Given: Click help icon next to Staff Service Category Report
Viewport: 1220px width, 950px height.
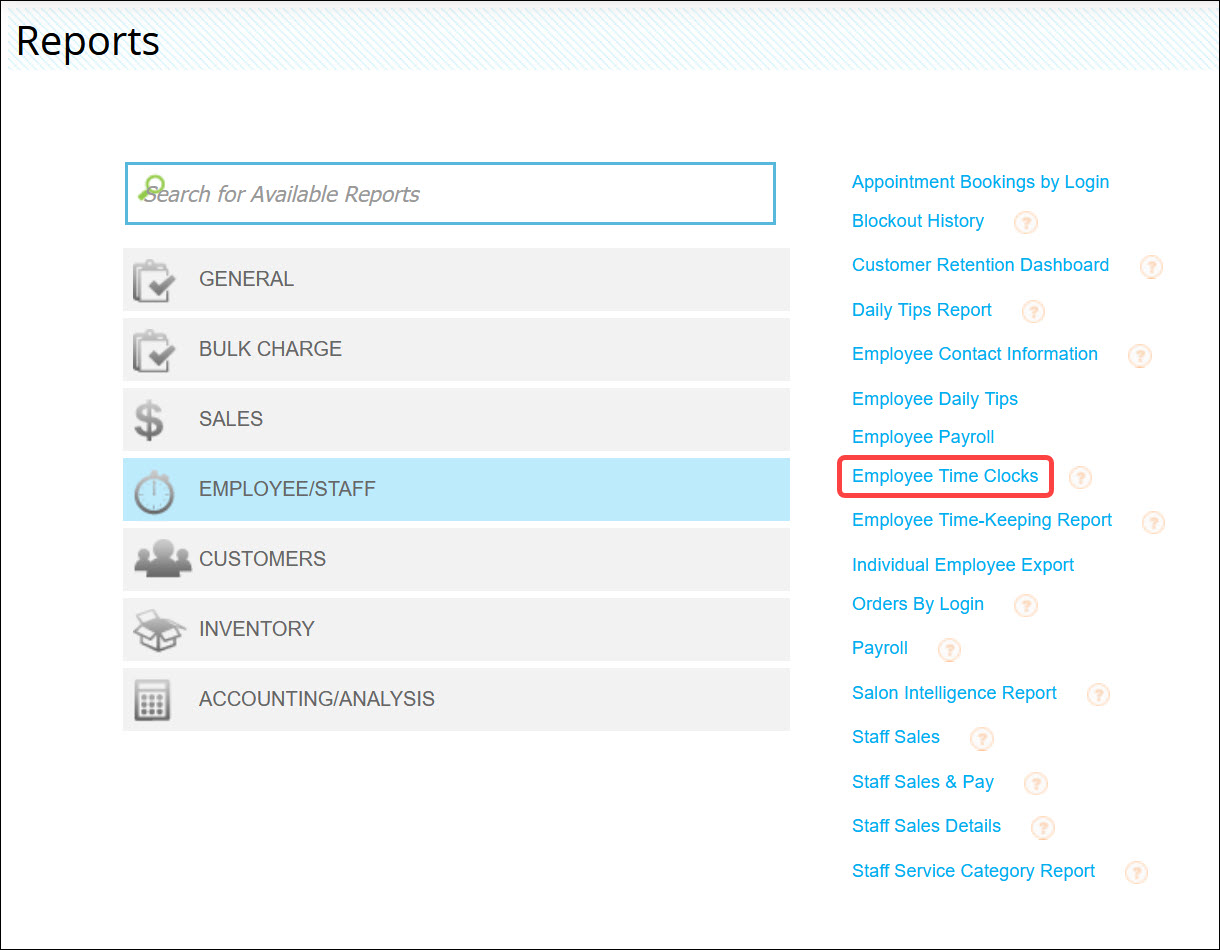Looking at the screenshot, I should (x=1136, y=873).
